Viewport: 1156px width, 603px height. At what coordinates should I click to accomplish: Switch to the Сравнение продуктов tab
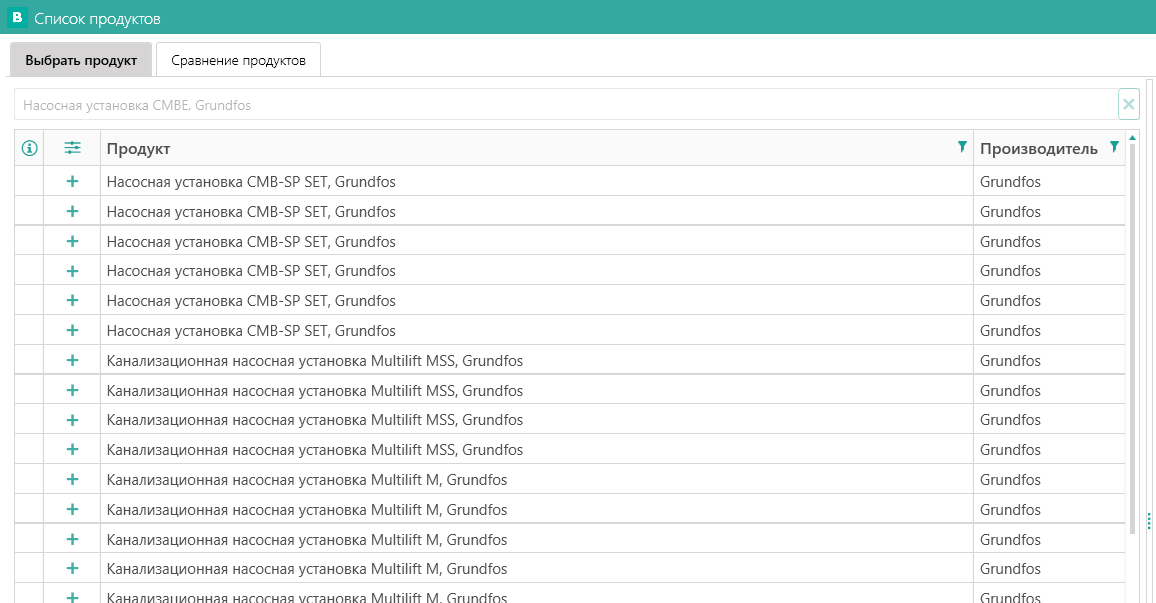click(238, 60)
